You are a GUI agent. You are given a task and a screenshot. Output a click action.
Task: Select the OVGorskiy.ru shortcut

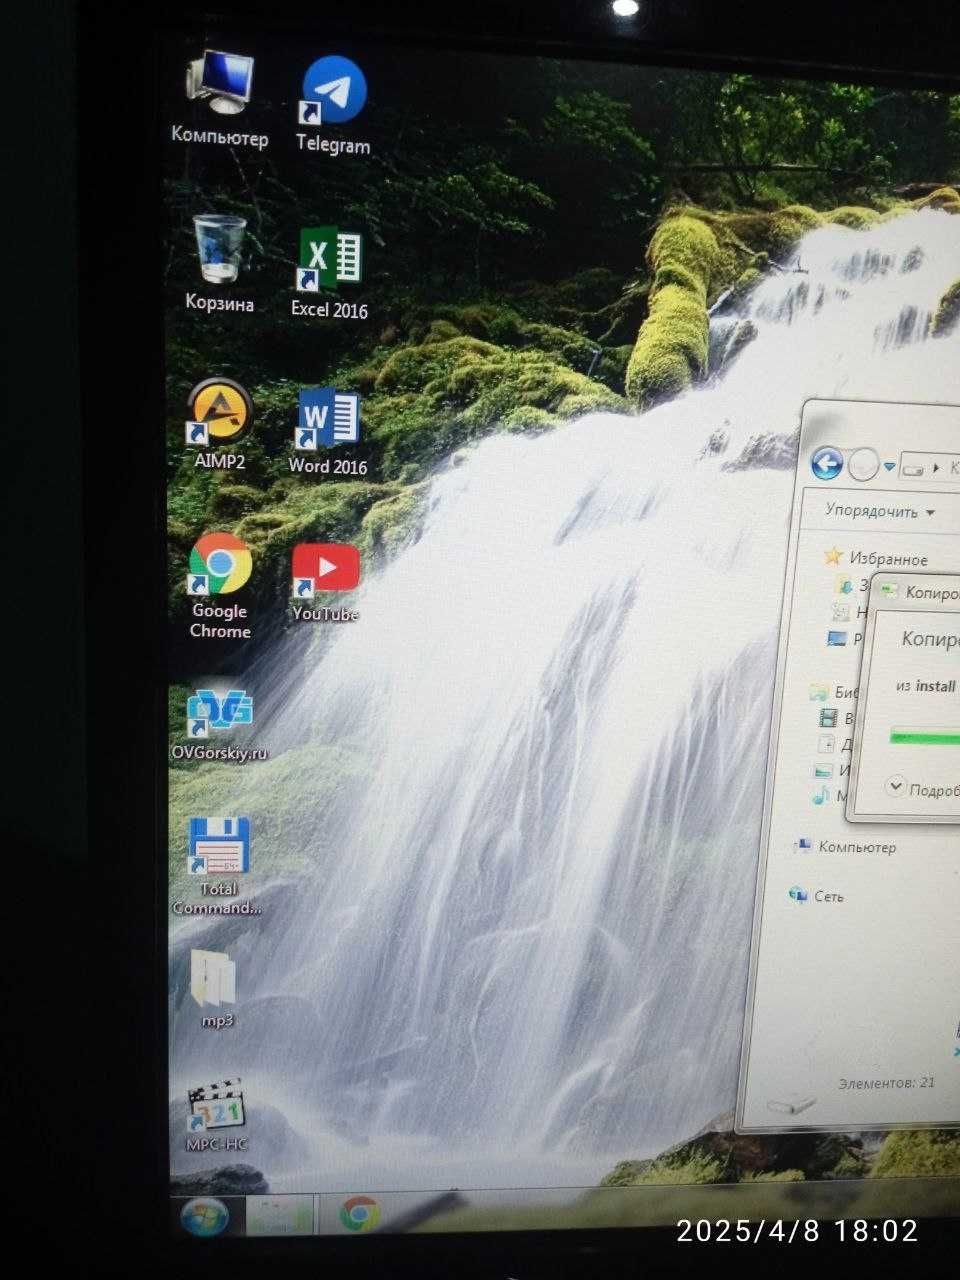219,723
